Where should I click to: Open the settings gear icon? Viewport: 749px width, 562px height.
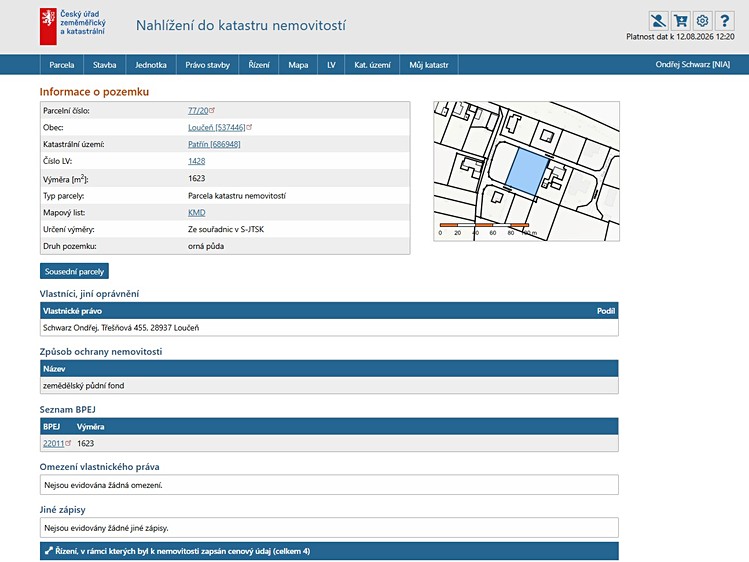702,21
